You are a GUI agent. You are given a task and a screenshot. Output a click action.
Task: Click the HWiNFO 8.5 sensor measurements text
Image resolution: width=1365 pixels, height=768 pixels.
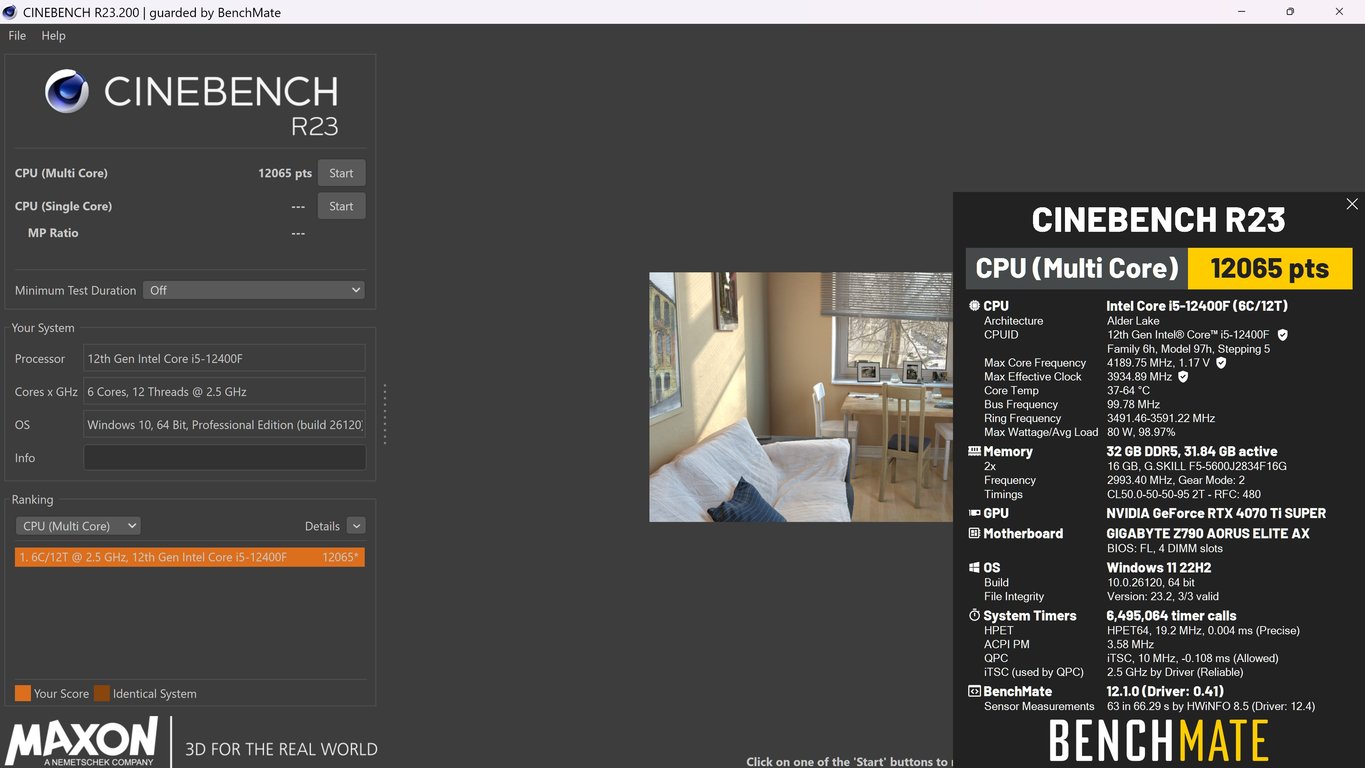tap(1211, 706)
